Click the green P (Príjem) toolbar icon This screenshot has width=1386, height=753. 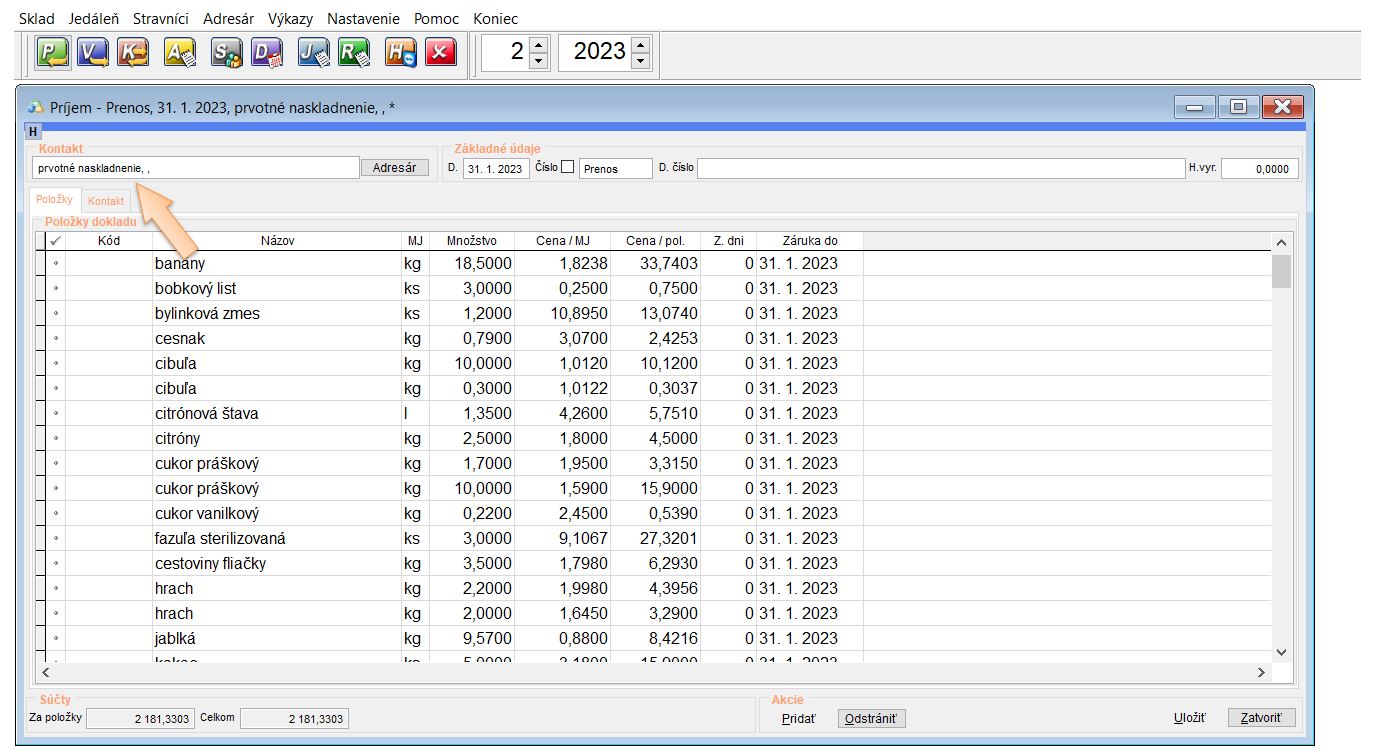pos(51,52)
